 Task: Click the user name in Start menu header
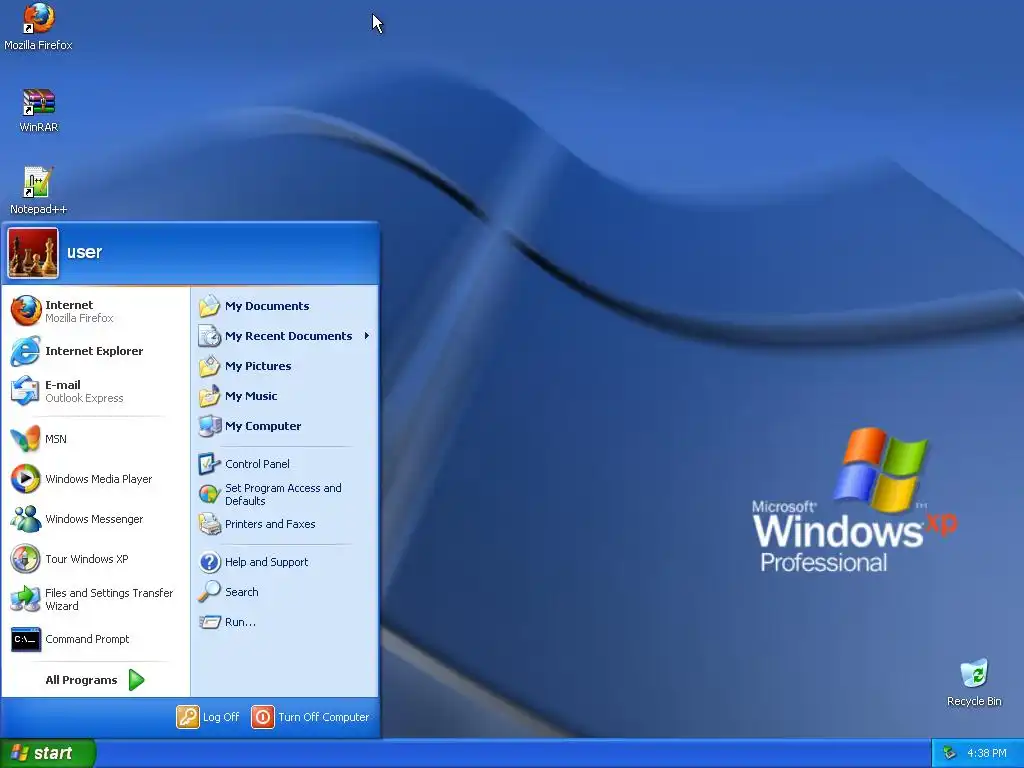pyautogui.click(x=84, y=252)
